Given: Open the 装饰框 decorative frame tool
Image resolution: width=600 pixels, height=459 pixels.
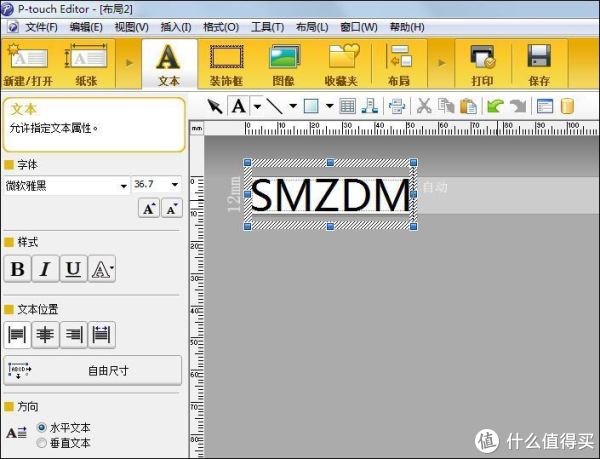Looking at the screenshot, I should coord(227,64).
